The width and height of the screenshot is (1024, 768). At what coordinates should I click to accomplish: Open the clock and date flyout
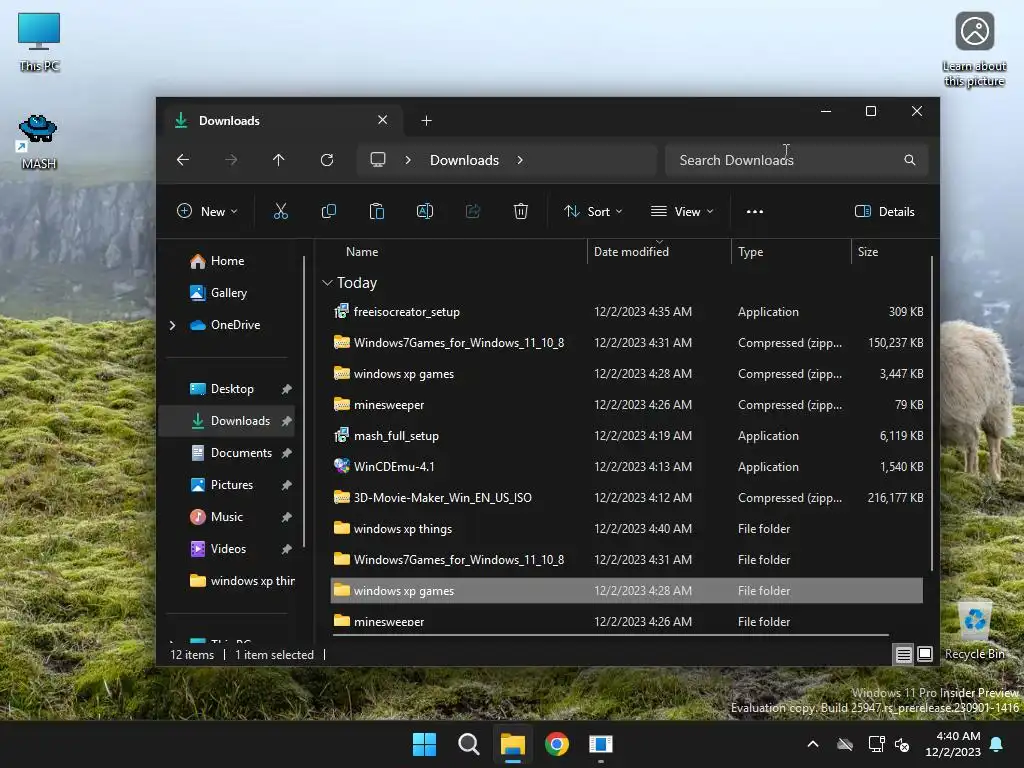[953, 744]
